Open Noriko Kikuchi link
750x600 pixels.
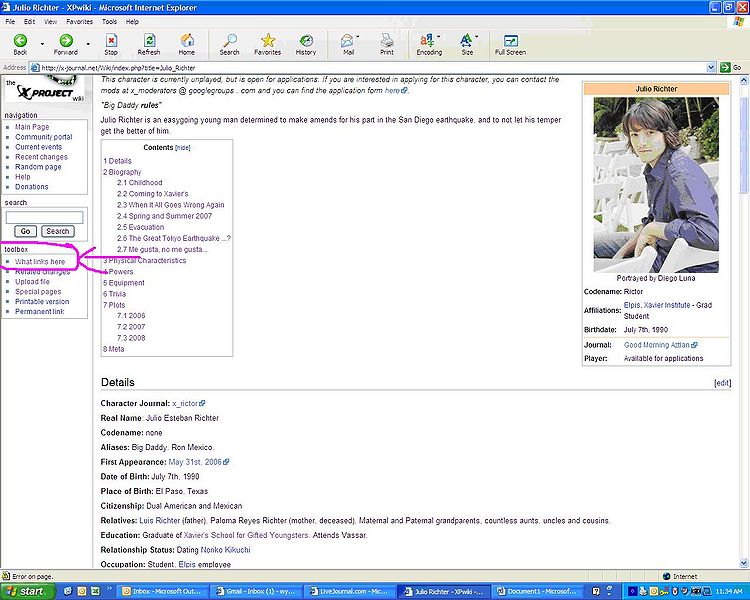(225, 550)
